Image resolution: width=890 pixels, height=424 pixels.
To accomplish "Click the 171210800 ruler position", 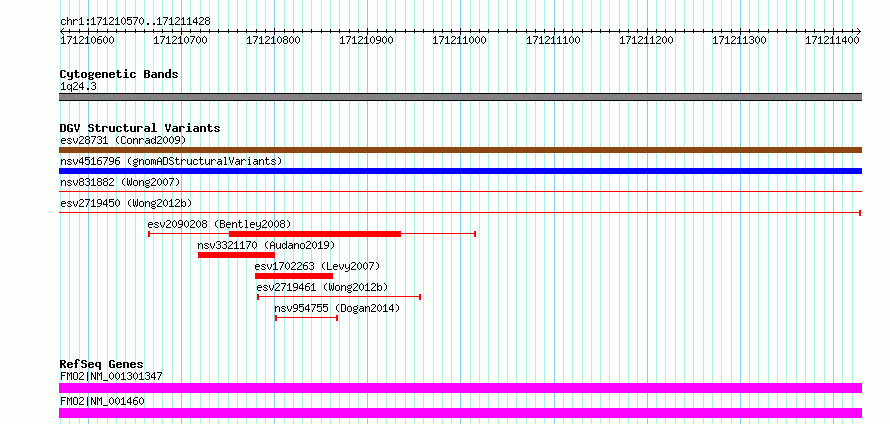I will tap(274, 40).
